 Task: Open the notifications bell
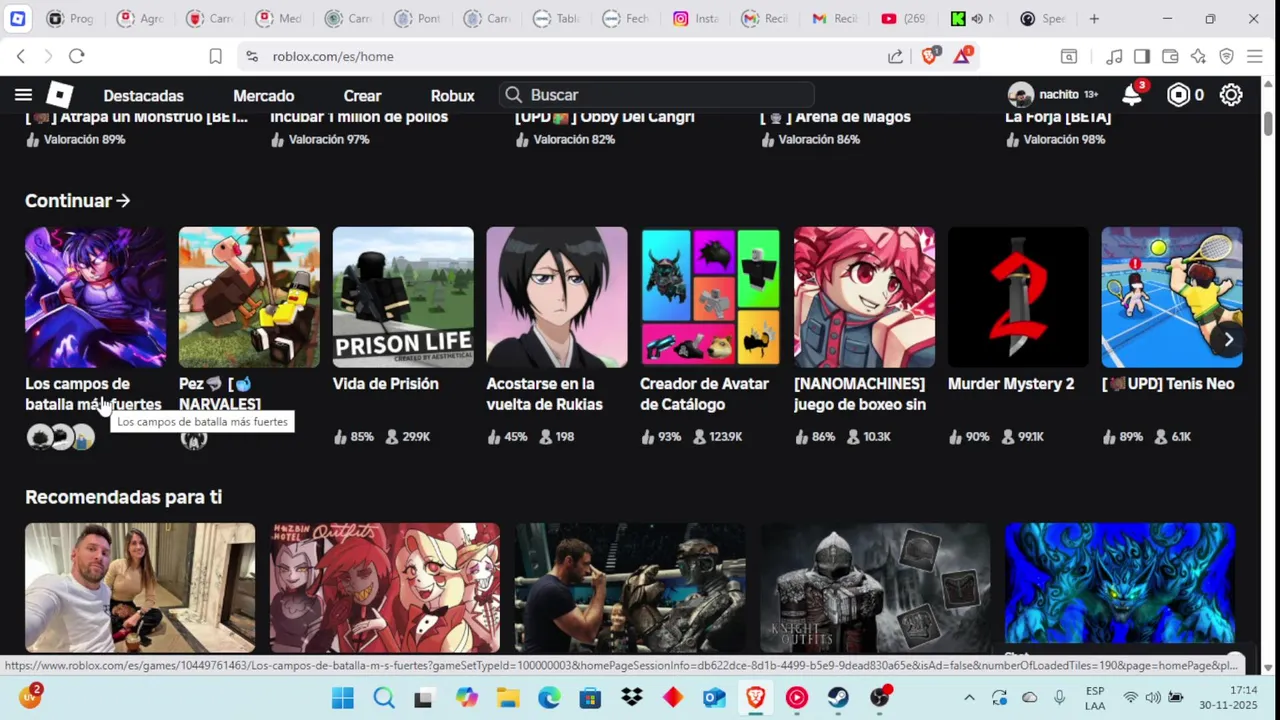[x=1132, y=95]
